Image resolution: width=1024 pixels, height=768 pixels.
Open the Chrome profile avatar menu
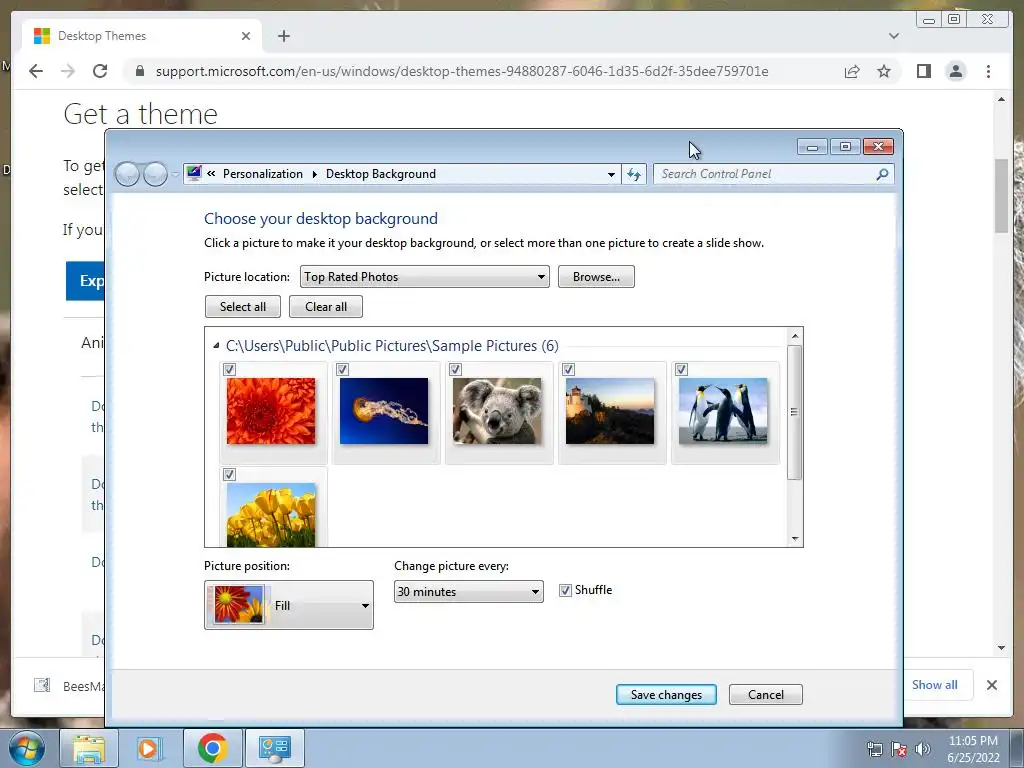pos(955,71)
